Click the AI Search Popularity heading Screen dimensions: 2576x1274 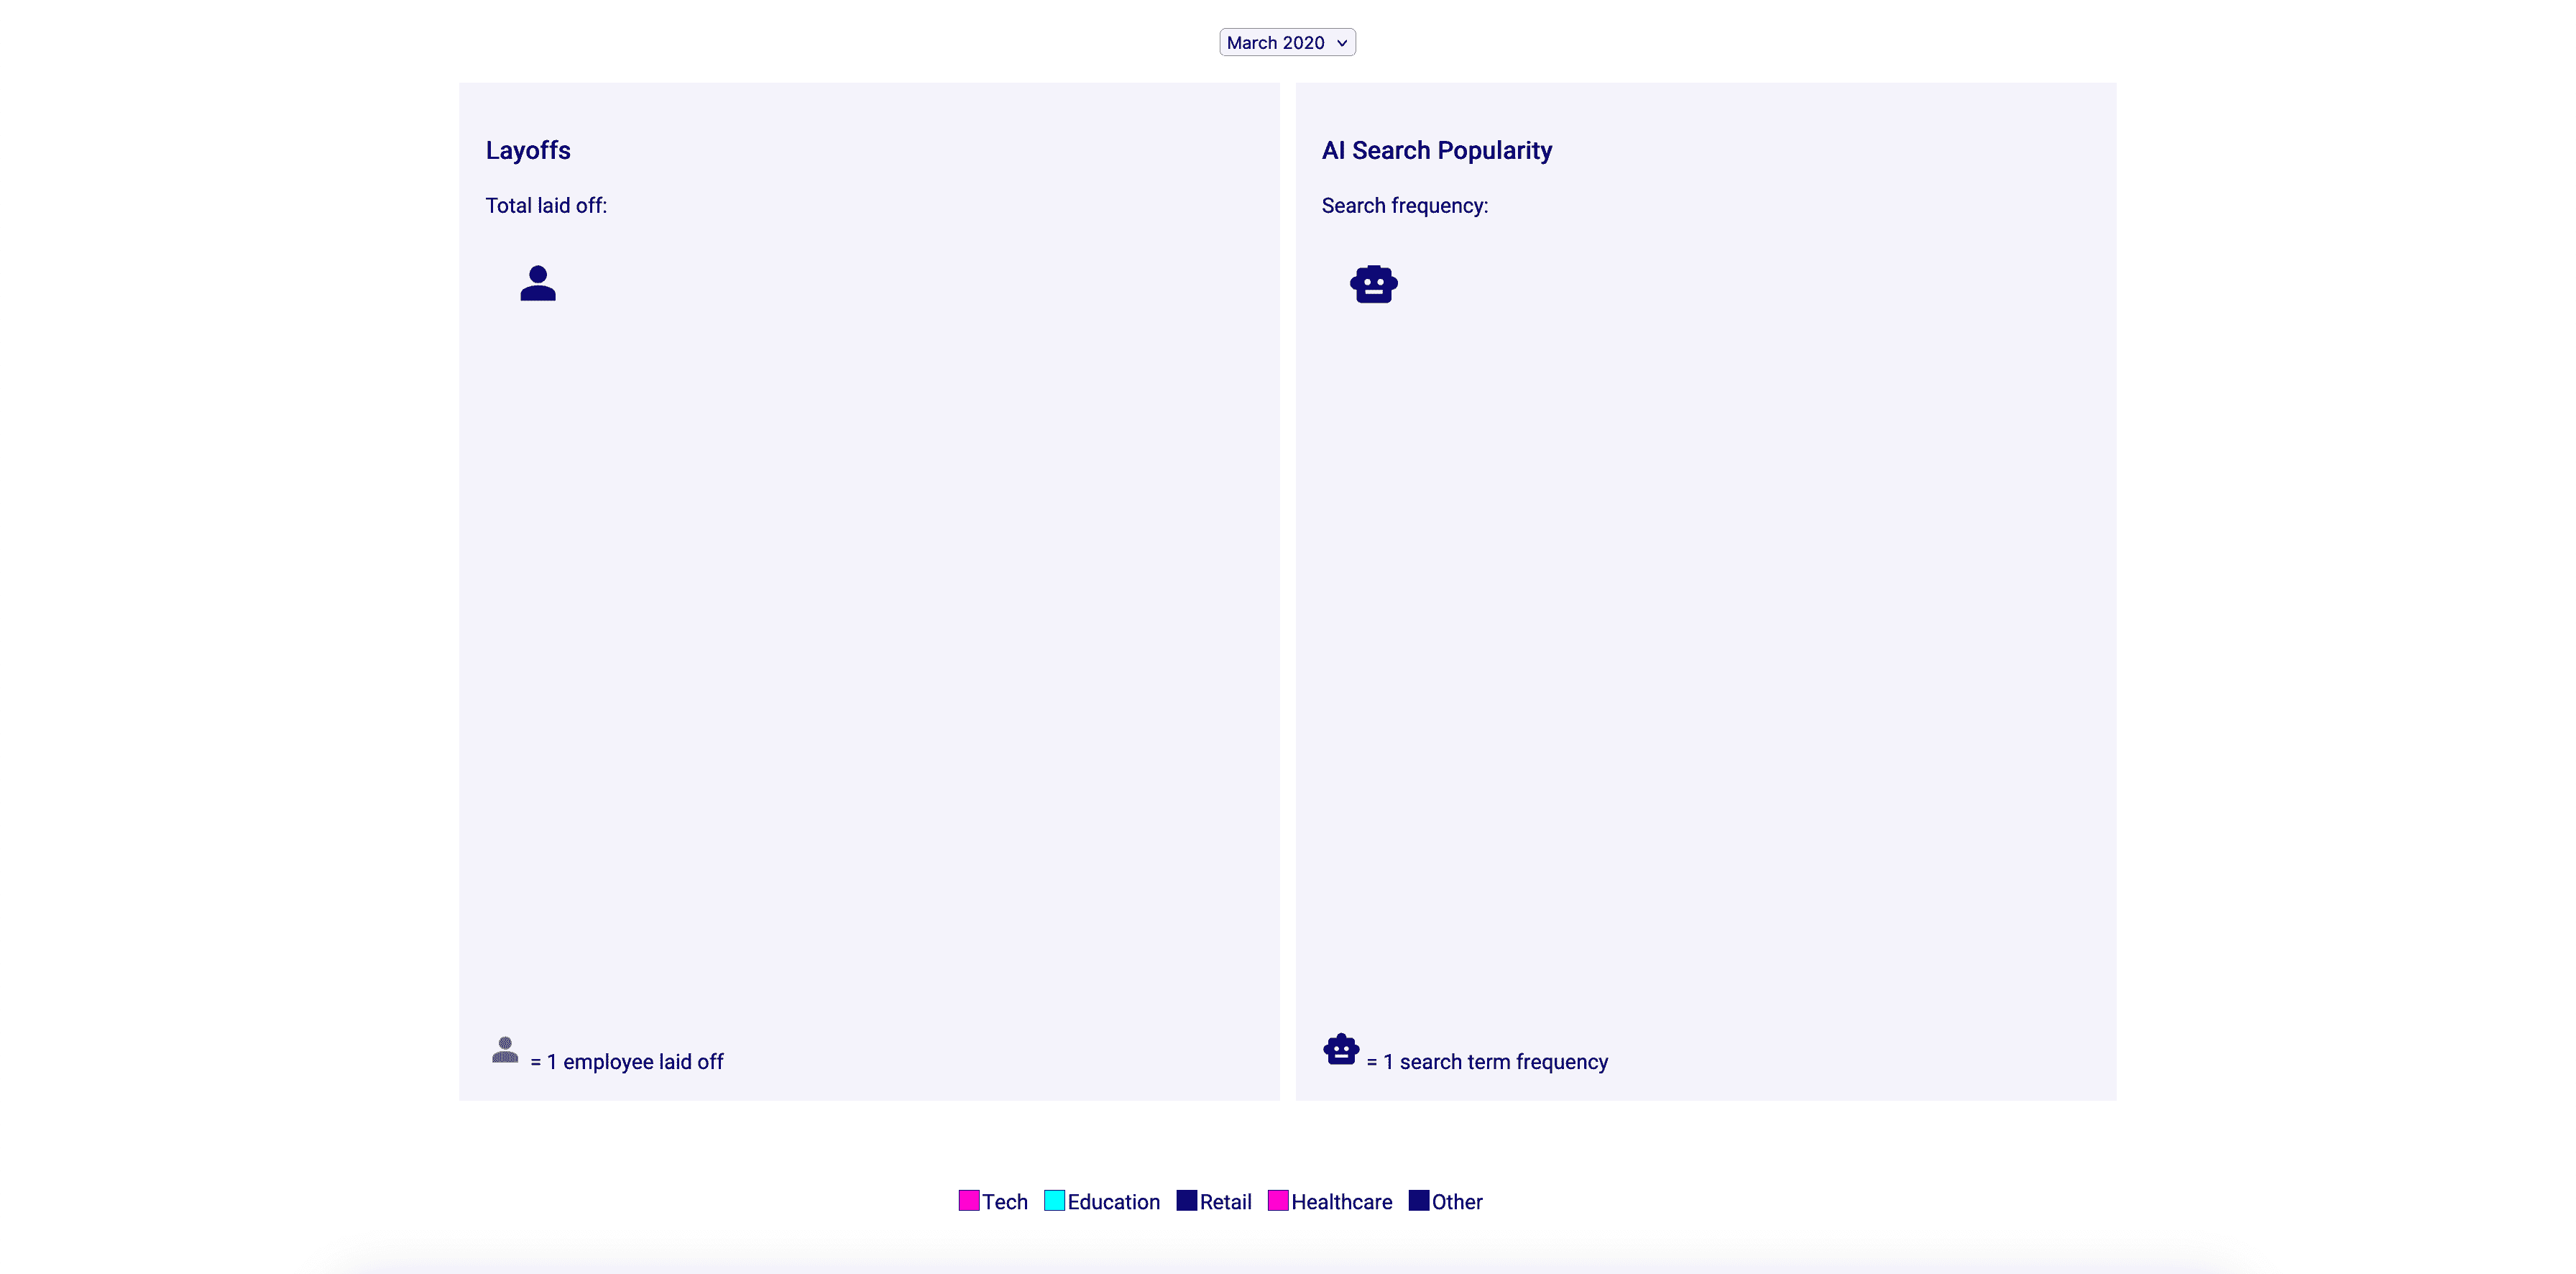[x=1436, y=150]
